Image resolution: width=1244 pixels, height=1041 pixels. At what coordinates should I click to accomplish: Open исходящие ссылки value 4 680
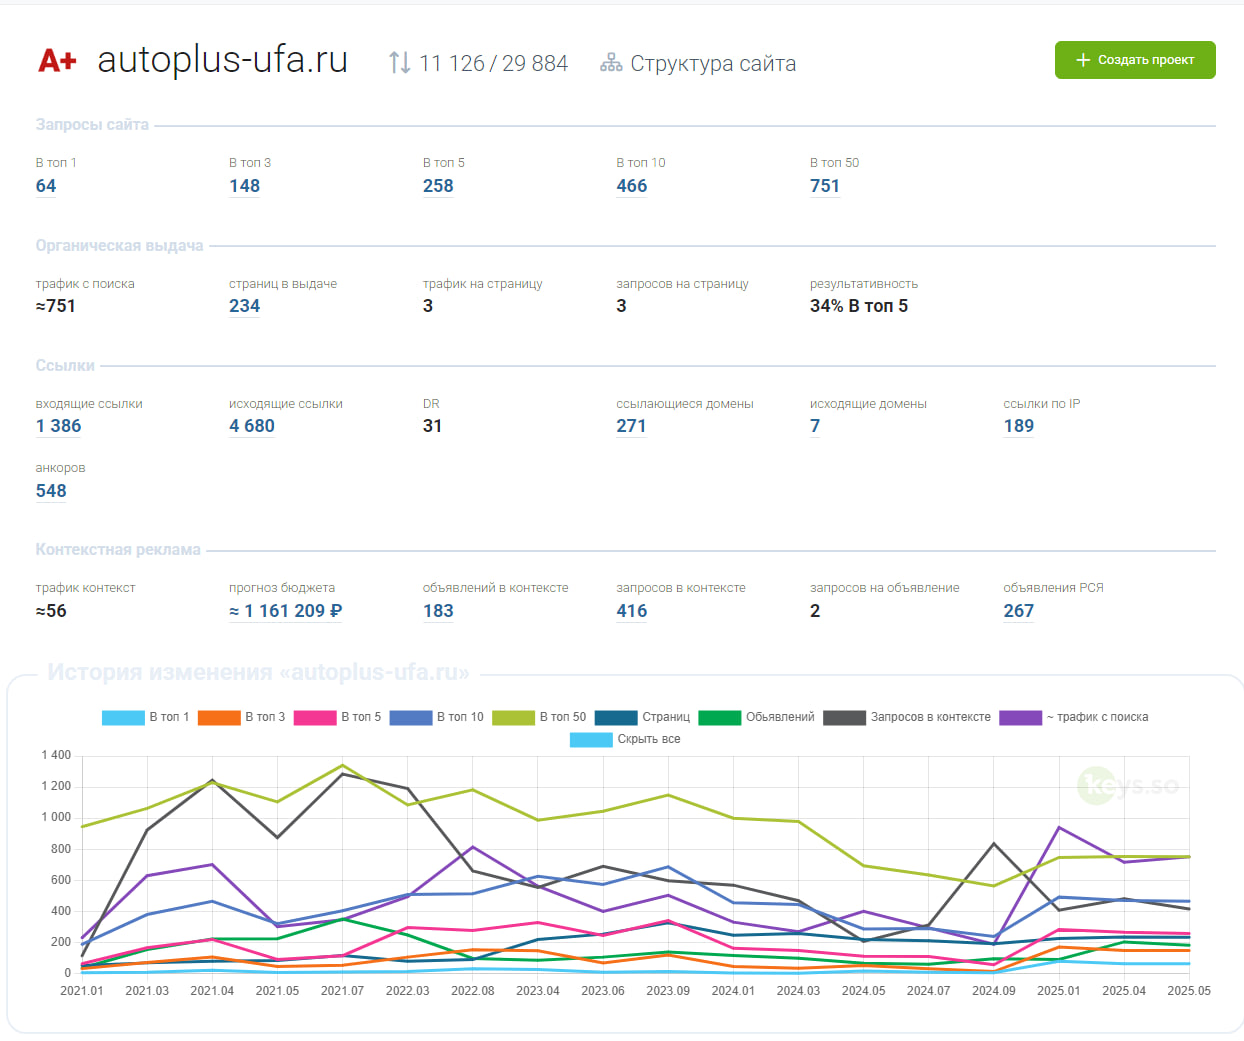(252, 426)
